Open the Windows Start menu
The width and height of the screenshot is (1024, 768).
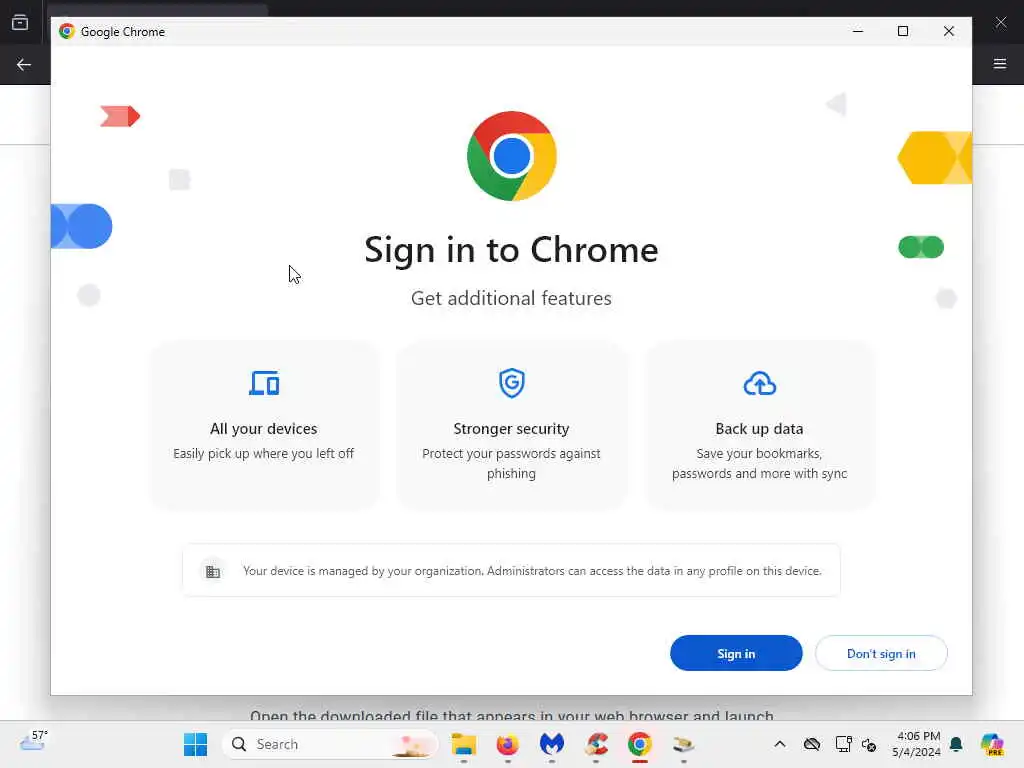pyautogui.click(x=195, y=744)
